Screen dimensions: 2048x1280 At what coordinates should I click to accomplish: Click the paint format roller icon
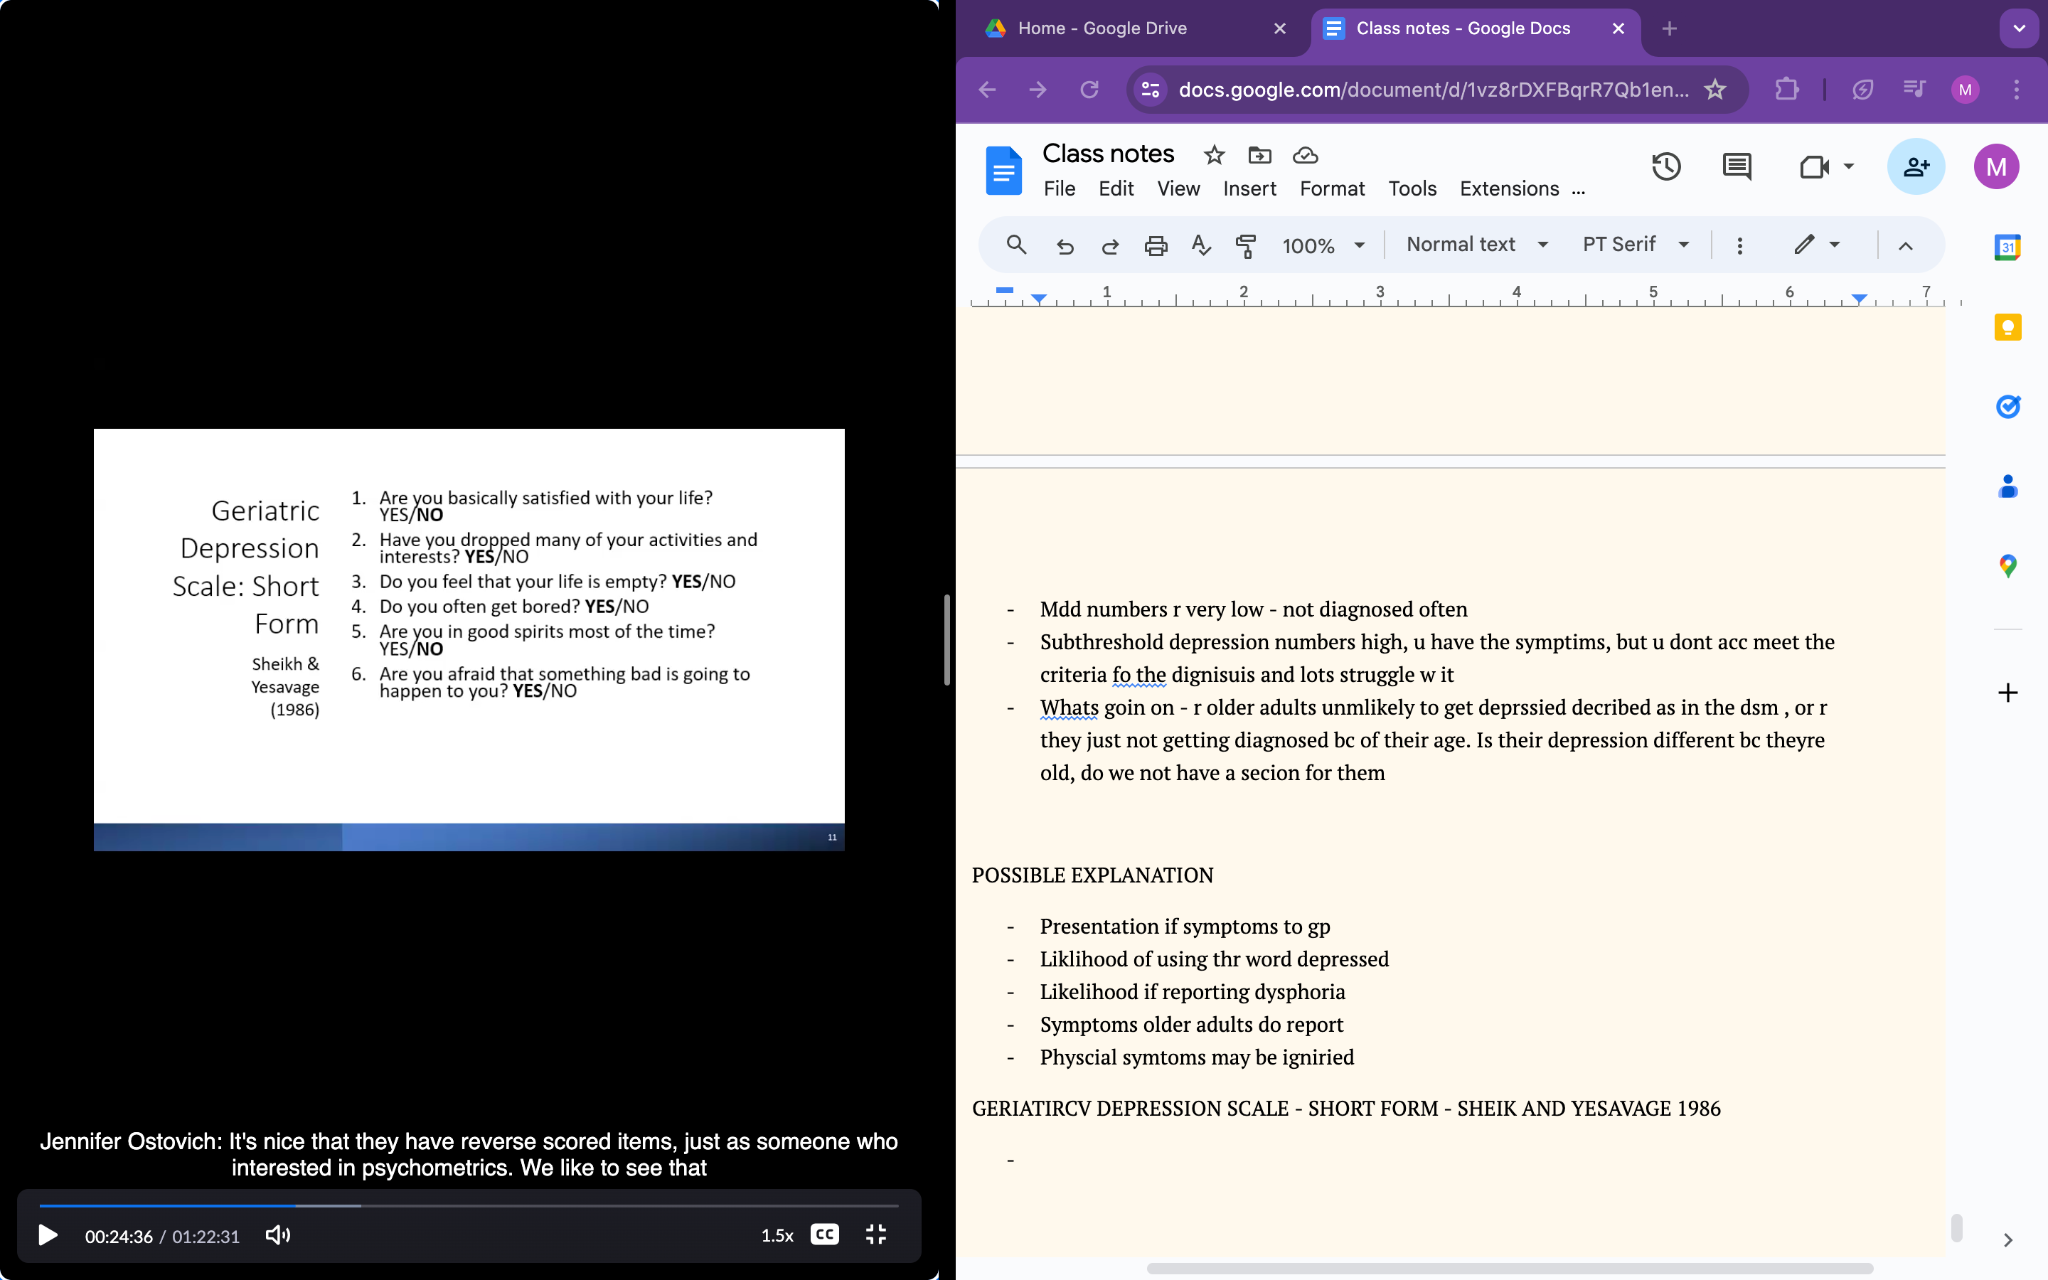click(x=1246, y=245)
